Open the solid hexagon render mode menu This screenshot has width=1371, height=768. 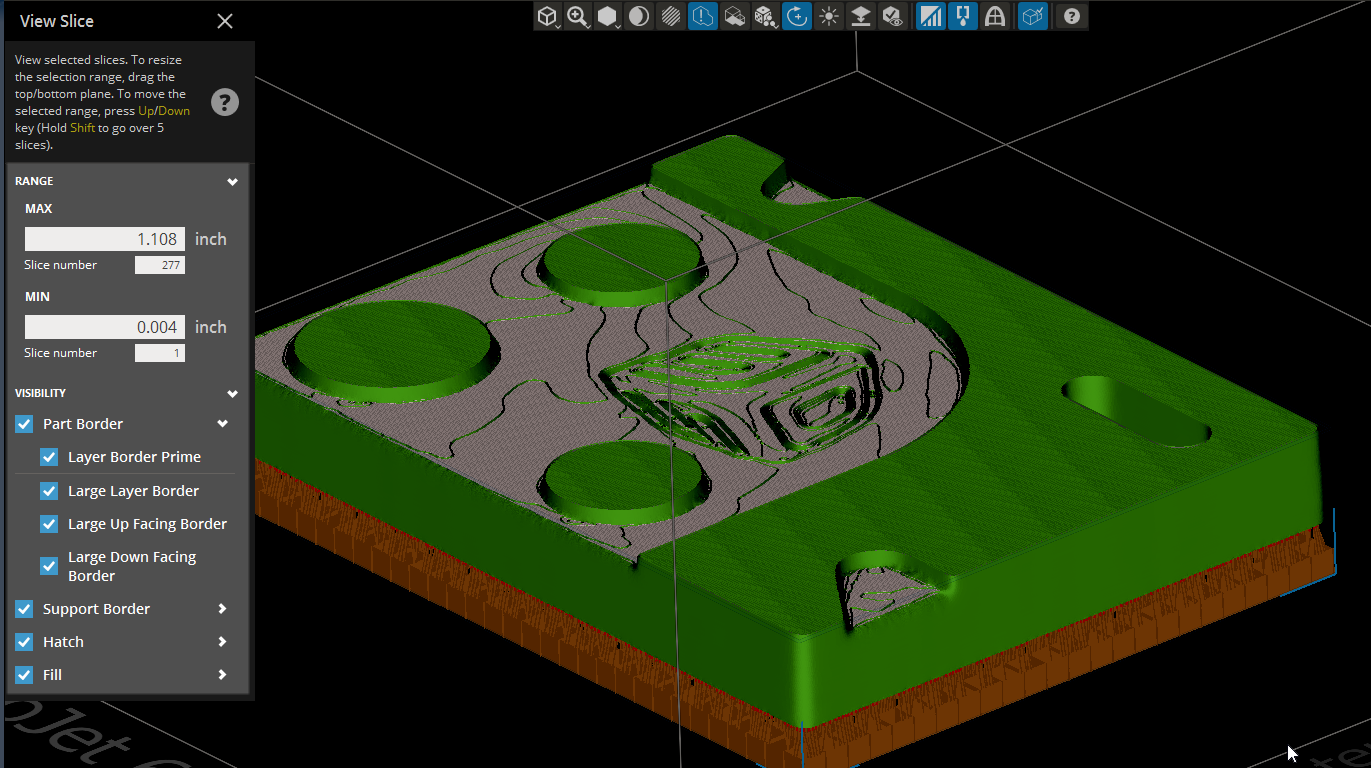click(608, 16)
